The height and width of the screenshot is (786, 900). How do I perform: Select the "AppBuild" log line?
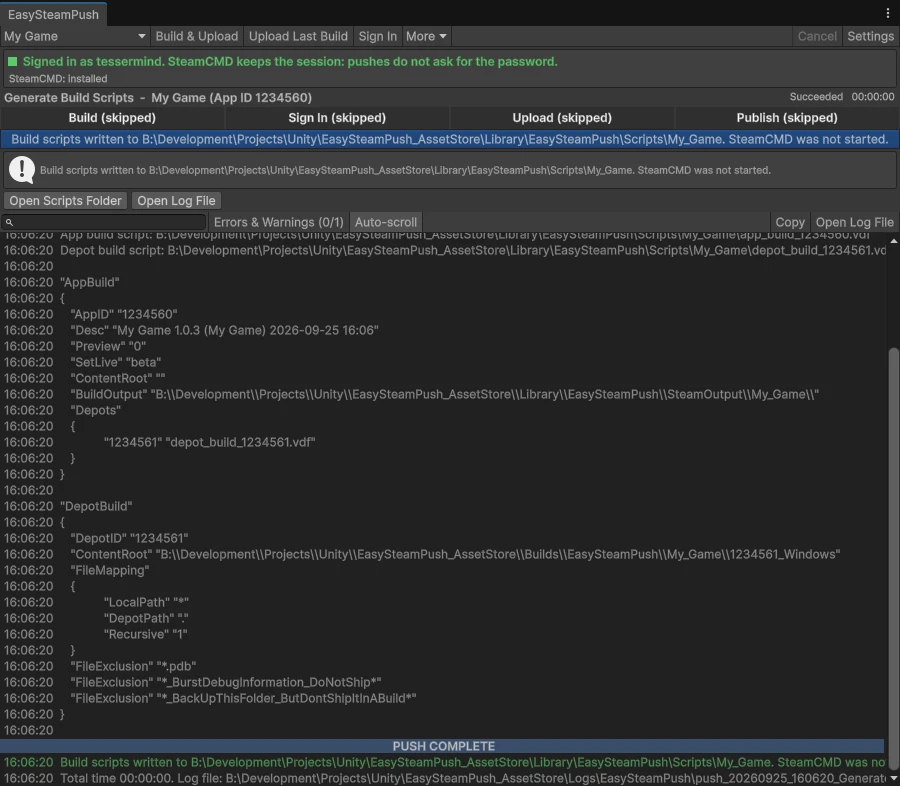[443, 282]
